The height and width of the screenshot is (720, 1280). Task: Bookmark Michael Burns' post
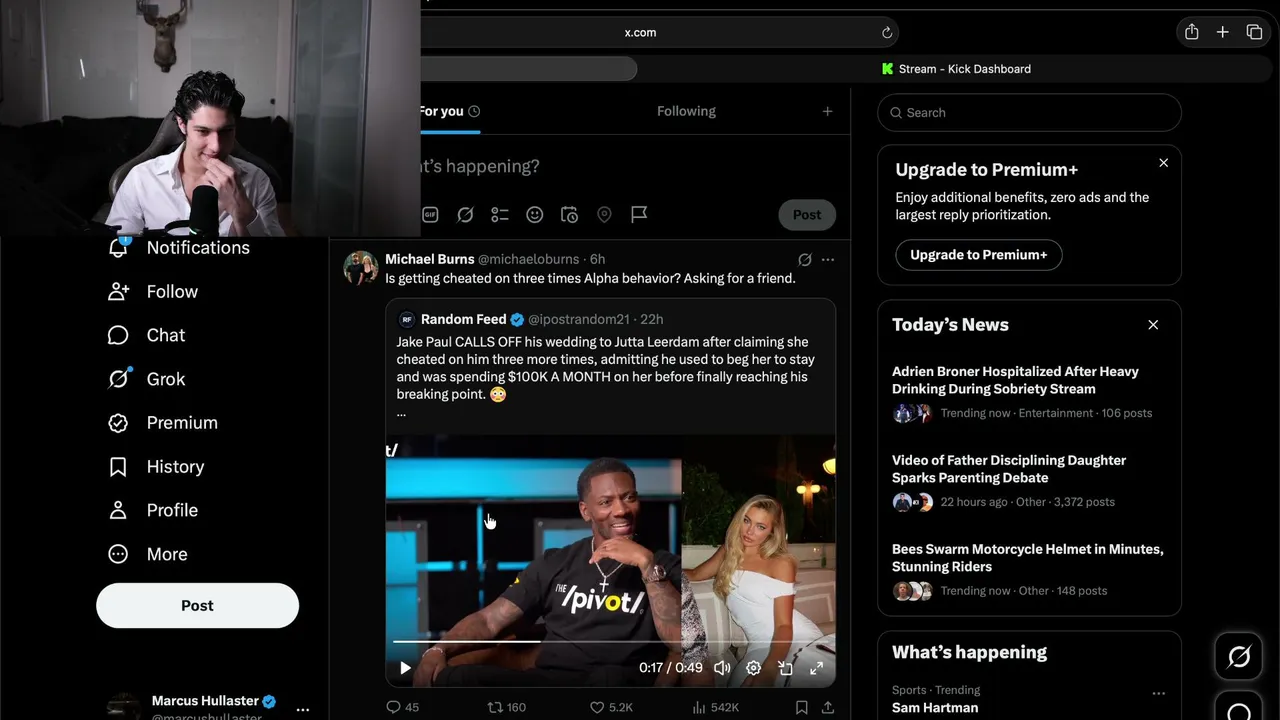coord(802,707)
